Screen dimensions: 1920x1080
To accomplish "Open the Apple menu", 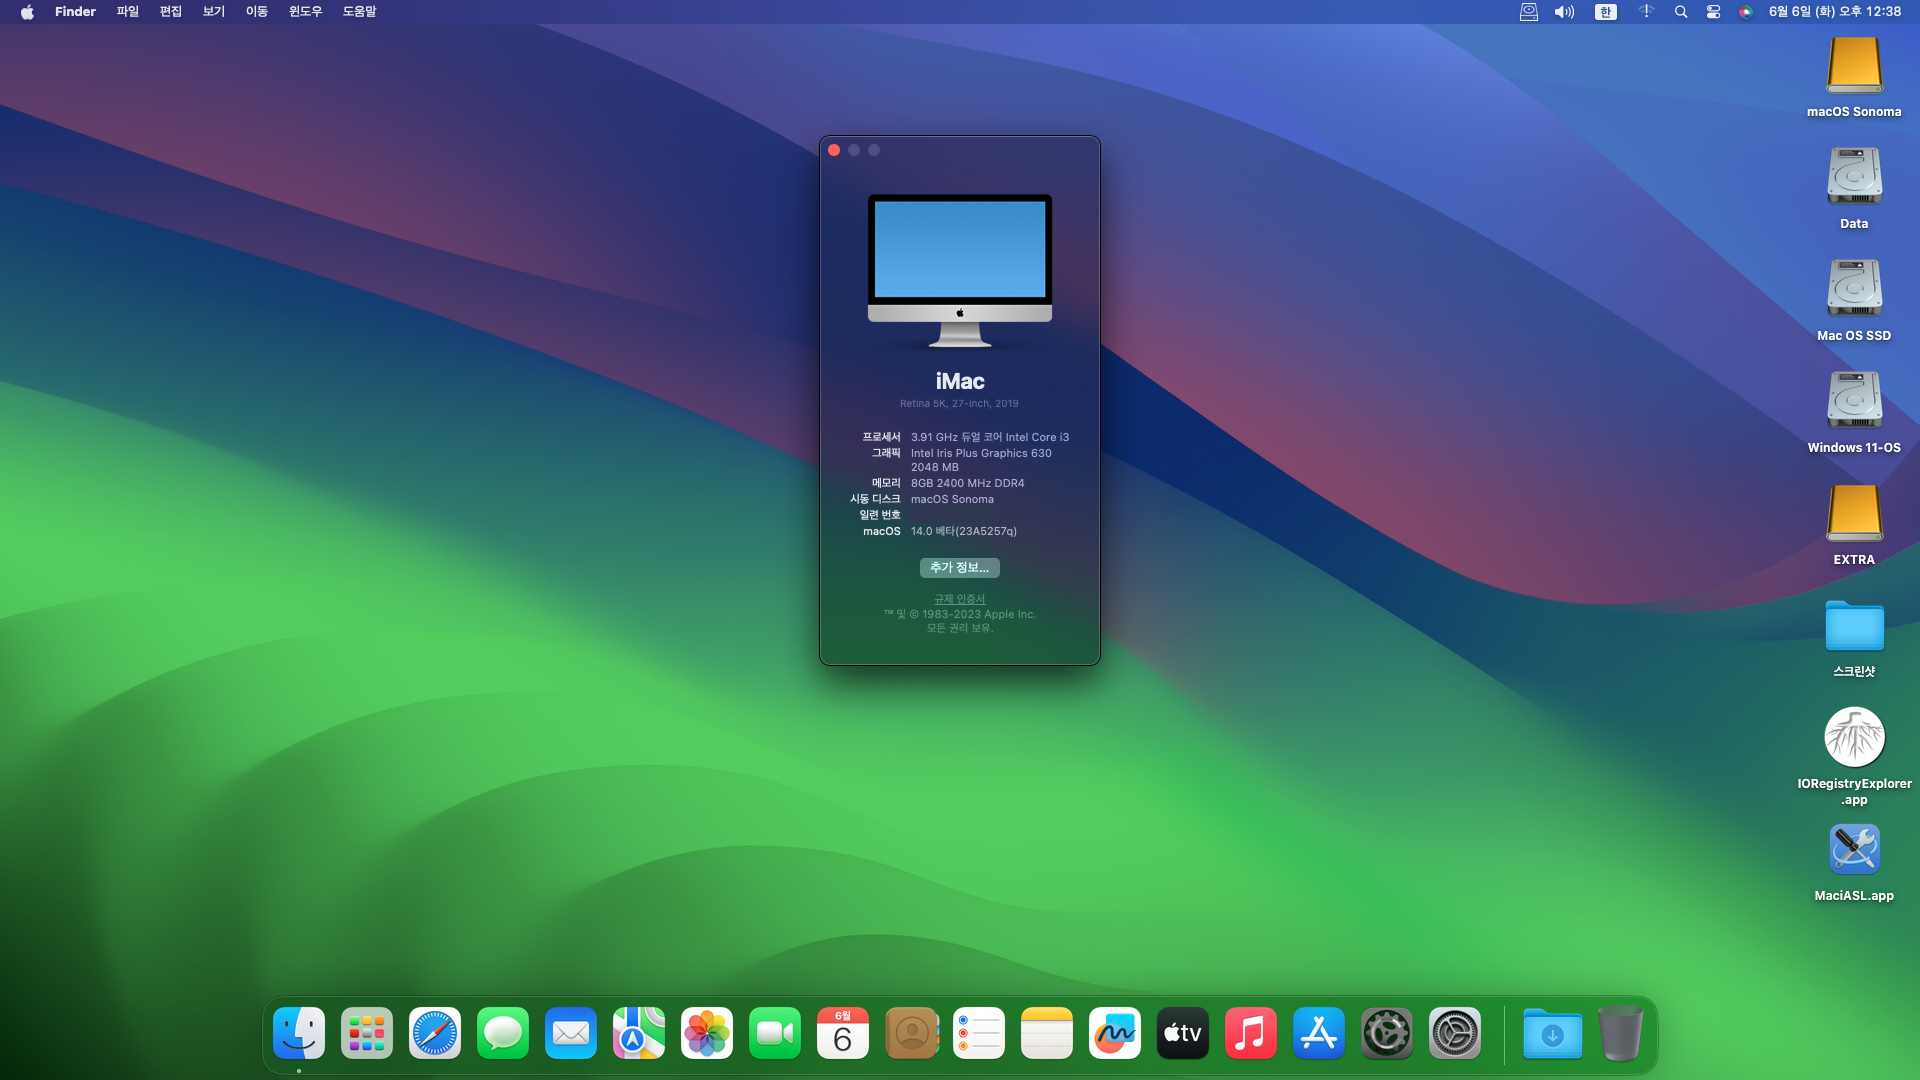I will click(x=27, y=12).
